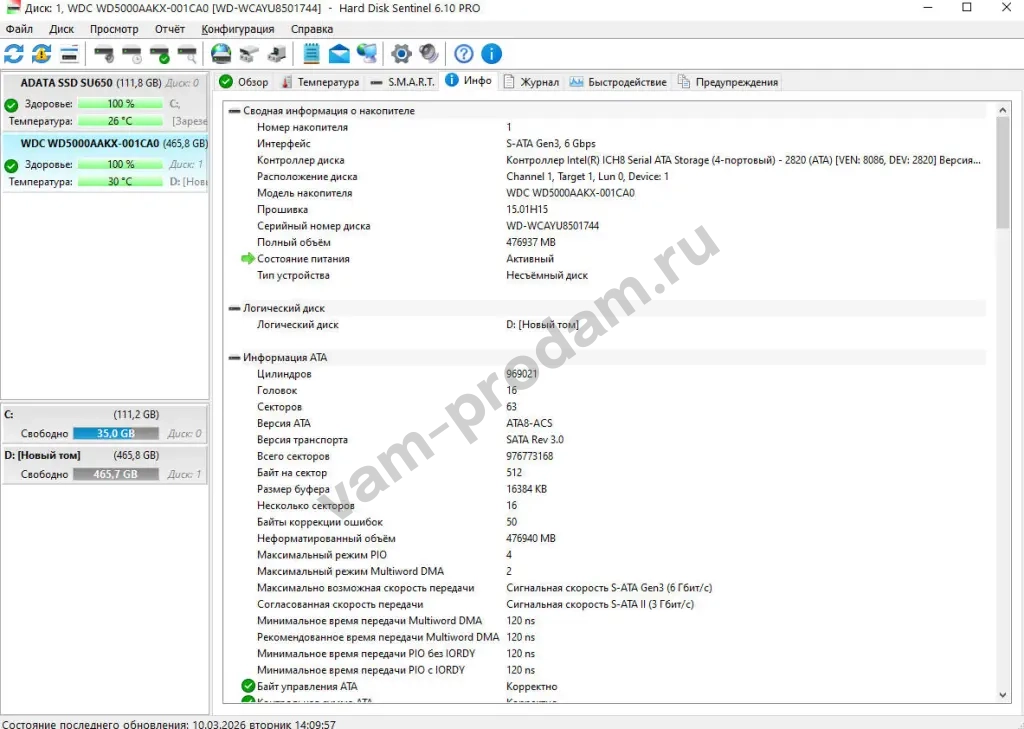This screenshot has width=1024, height=729.
Task: Collapse the Логический диск section
Action: click(x=234, y=308)
